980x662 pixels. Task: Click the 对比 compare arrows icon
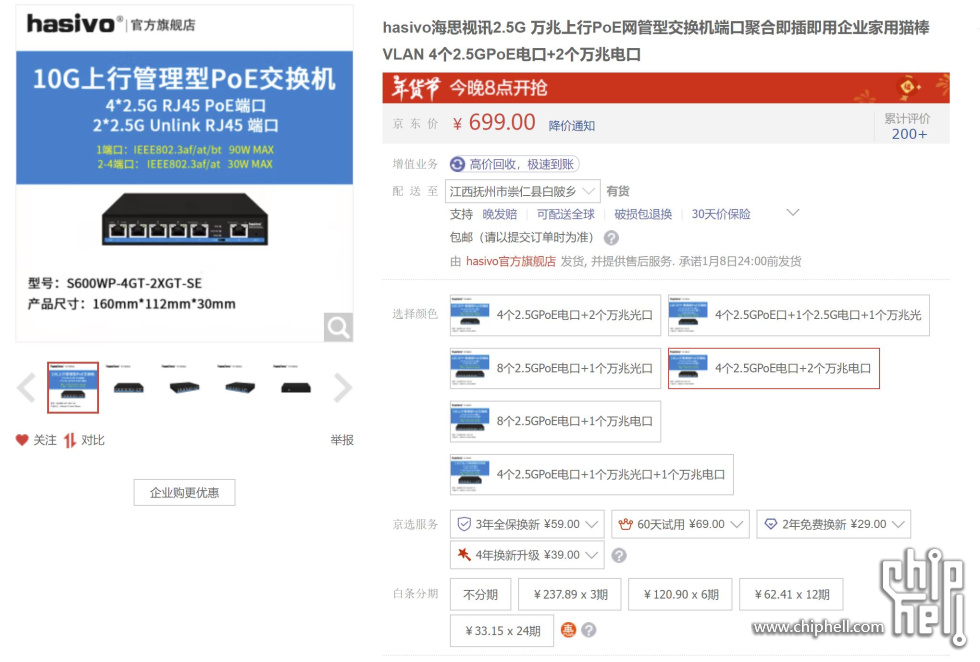pyautogui.click(x=69, y=440)
